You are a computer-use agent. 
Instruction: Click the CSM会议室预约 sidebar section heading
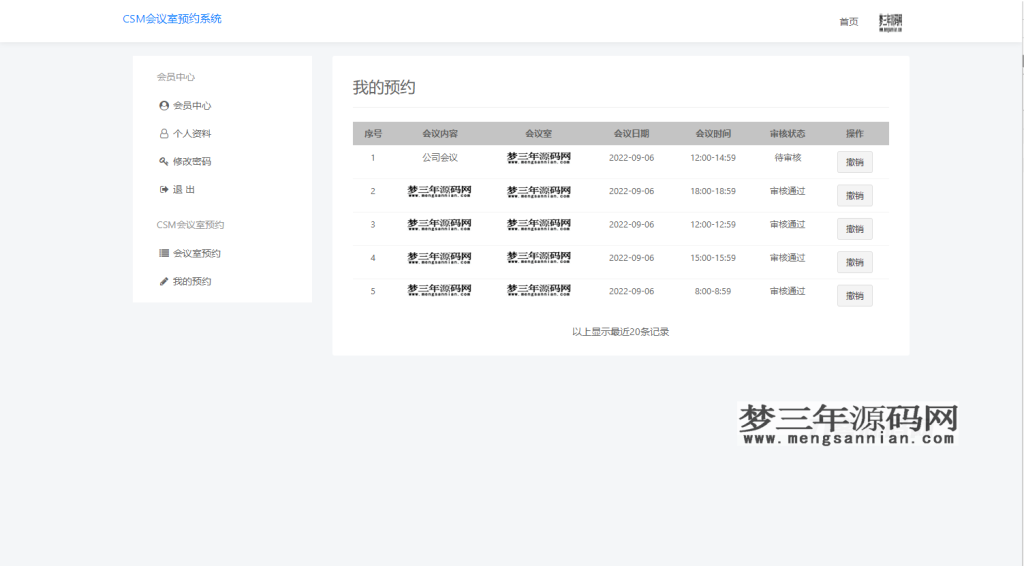click(190, 225)
